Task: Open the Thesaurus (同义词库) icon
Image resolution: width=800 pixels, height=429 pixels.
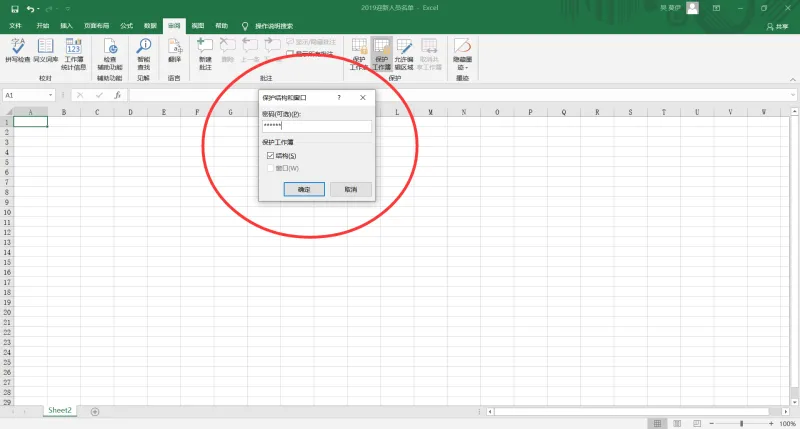Action: point(45,51)
